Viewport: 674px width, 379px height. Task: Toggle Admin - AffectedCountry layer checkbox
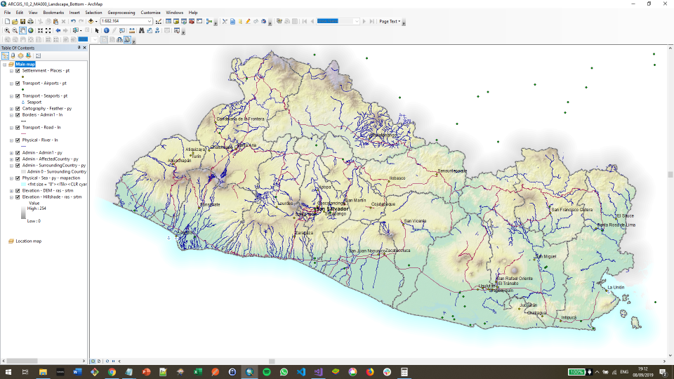coord(18,159)
